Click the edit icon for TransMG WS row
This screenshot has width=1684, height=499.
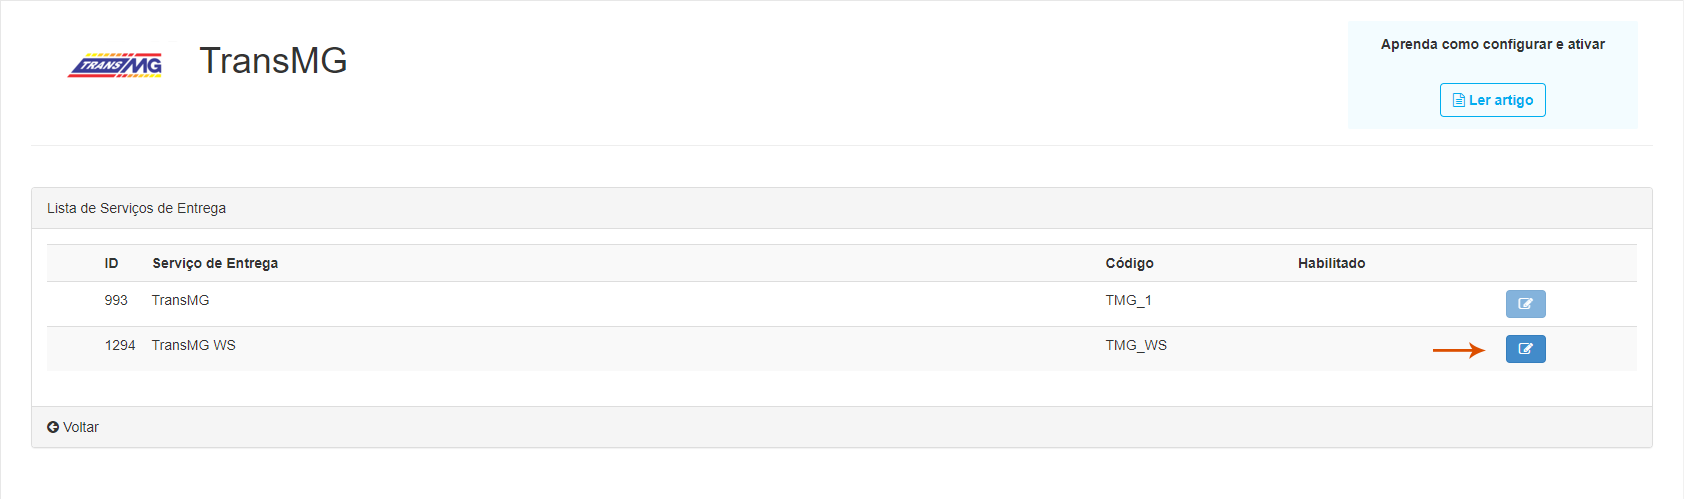click(x=1525, y=349)
